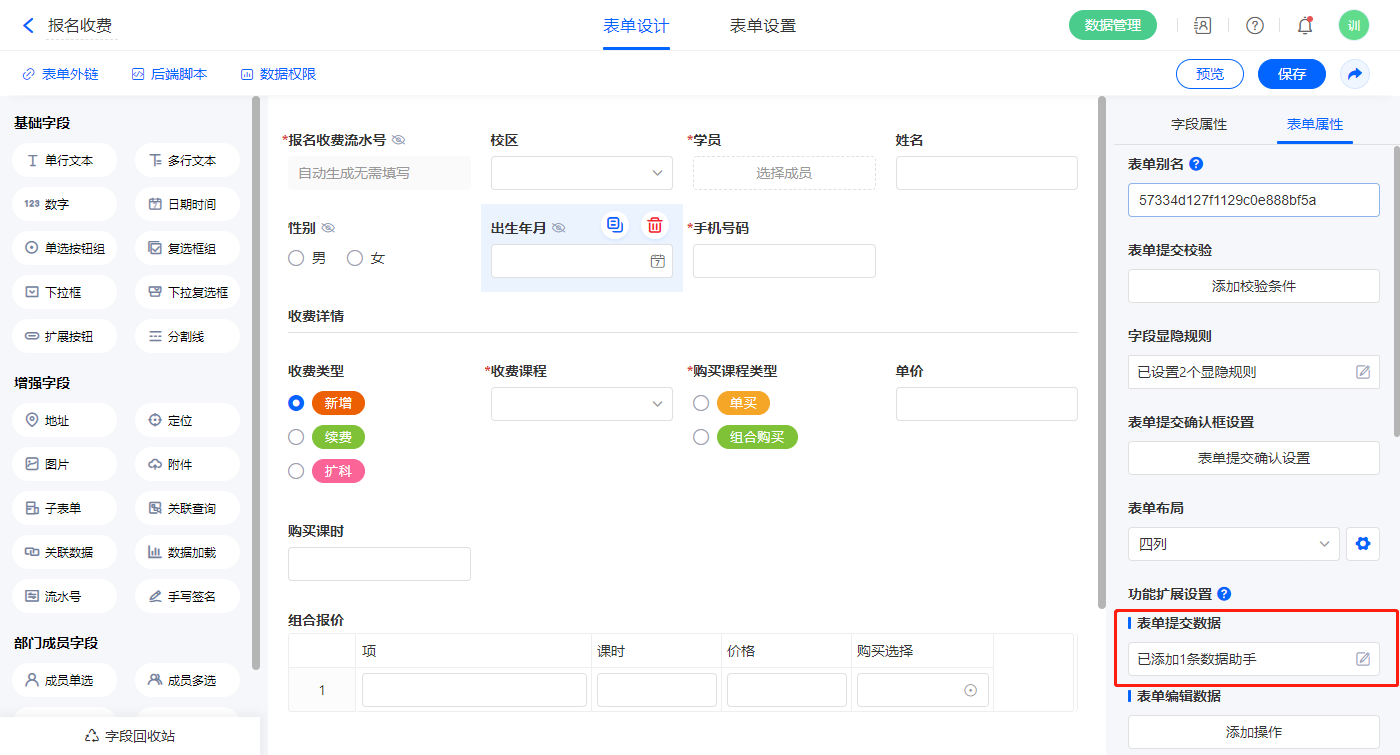The height and width of the screenshot is (755, 1400).
Task: Expand the 校区 dropdown
Action: [x=582, y=173]
